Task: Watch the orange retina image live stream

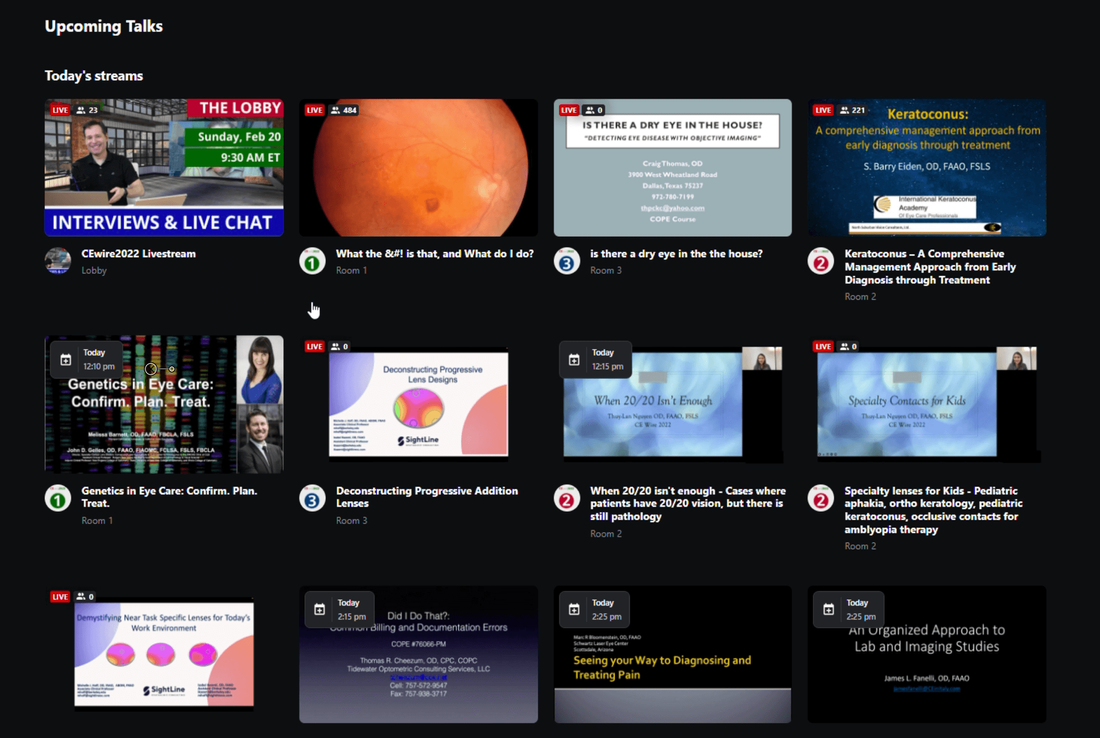Action: point(418,168)
